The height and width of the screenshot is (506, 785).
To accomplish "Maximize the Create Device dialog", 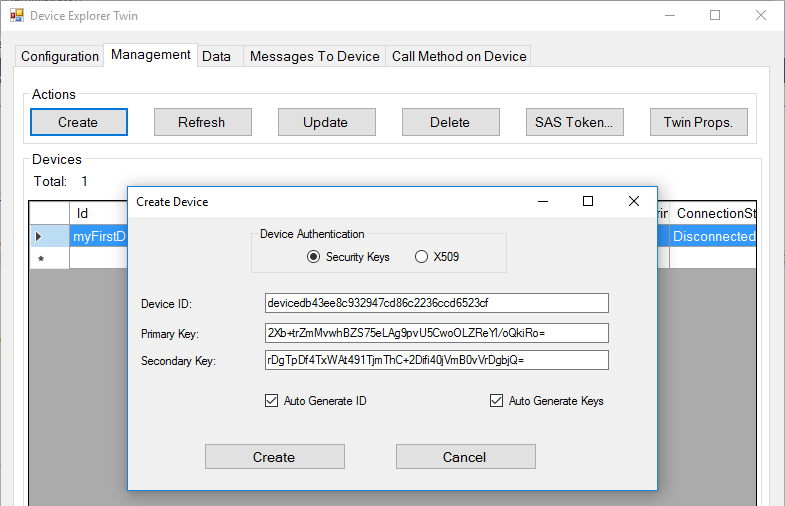I will click(588, 201).
